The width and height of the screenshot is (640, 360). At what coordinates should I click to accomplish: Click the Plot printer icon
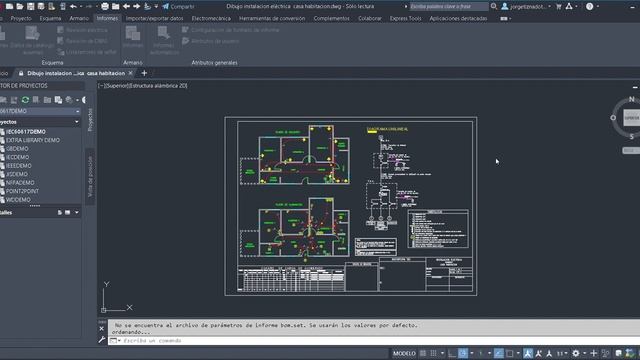click(x=105, y=7)
